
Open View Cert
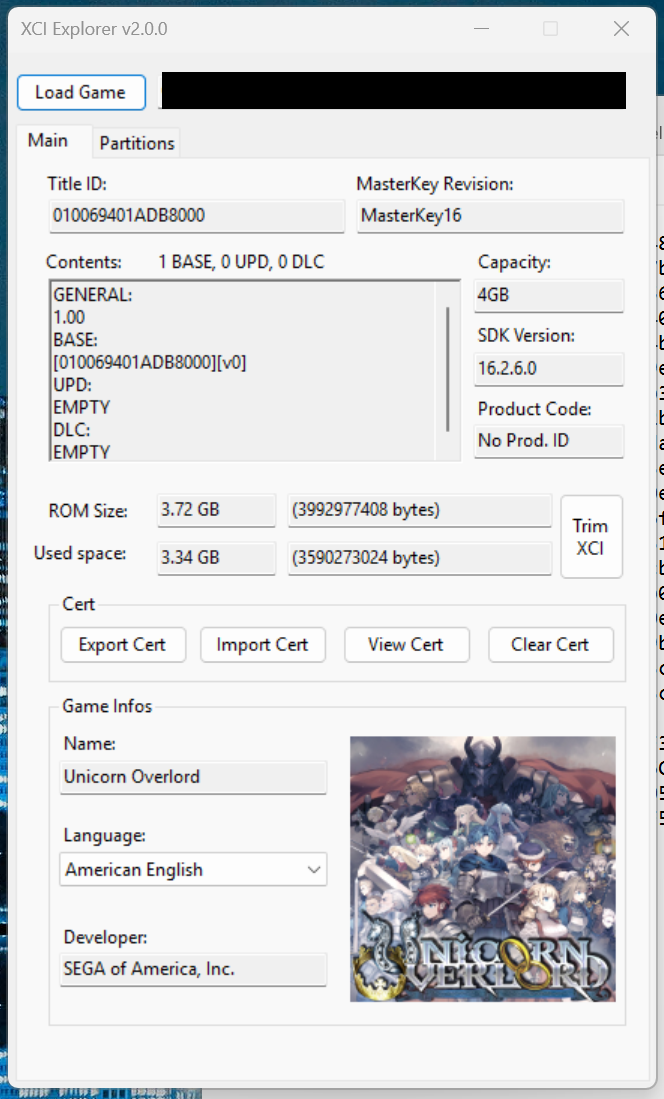tap(406, 645)
